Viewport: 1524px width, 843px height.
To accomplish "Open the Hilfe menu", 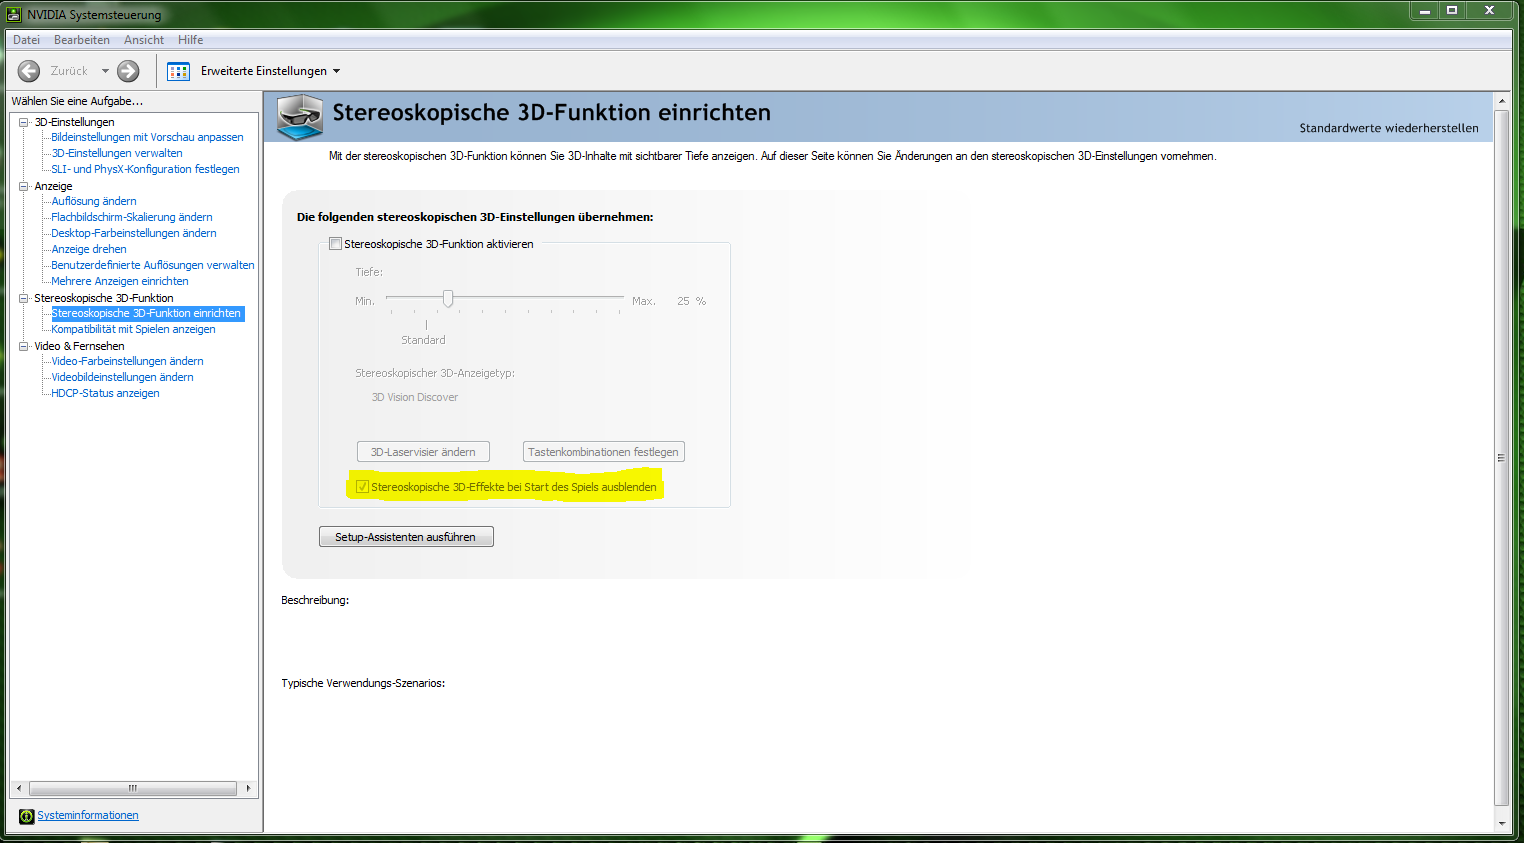I will coord(191,40).
